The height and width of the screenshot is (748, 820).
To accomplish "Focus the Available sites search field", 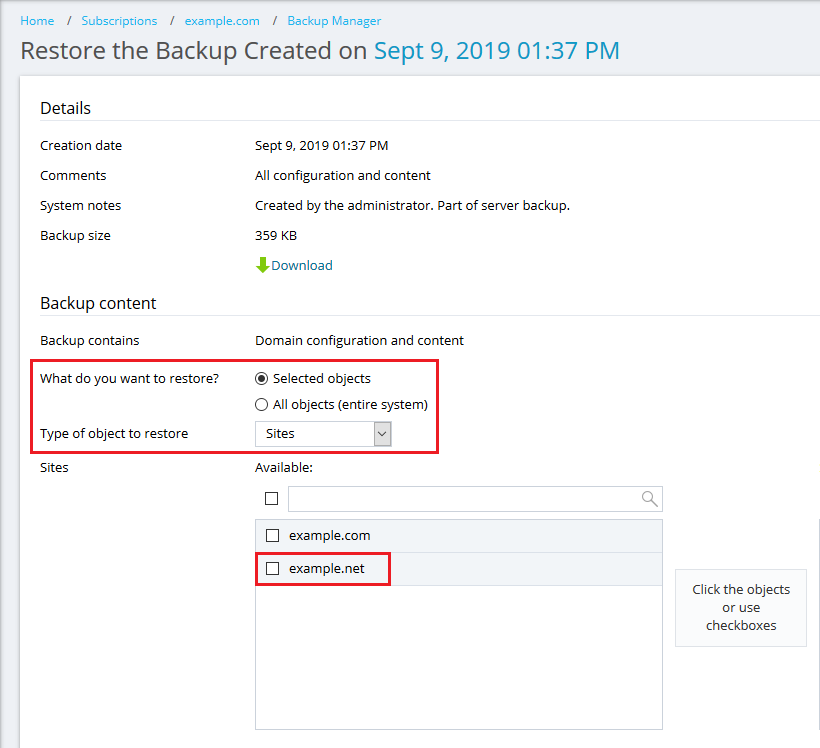I will click(x=460, y=499).
